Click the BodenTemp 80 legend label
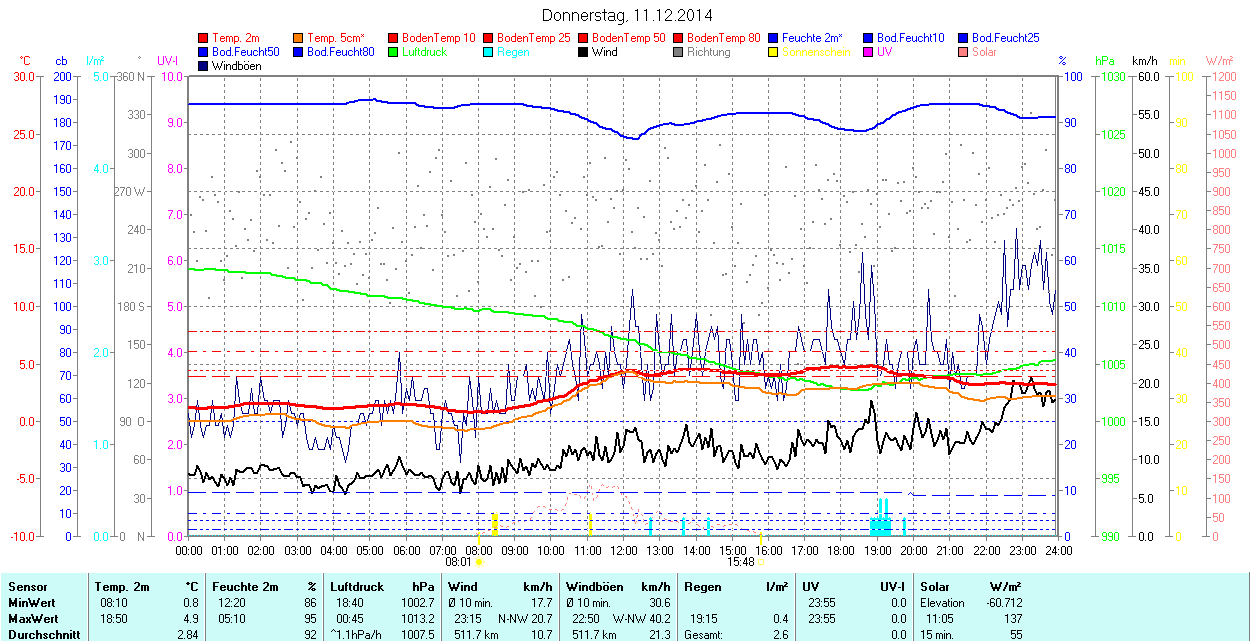This screenshot has height=641, width=1250. click(x=724, y=38)
